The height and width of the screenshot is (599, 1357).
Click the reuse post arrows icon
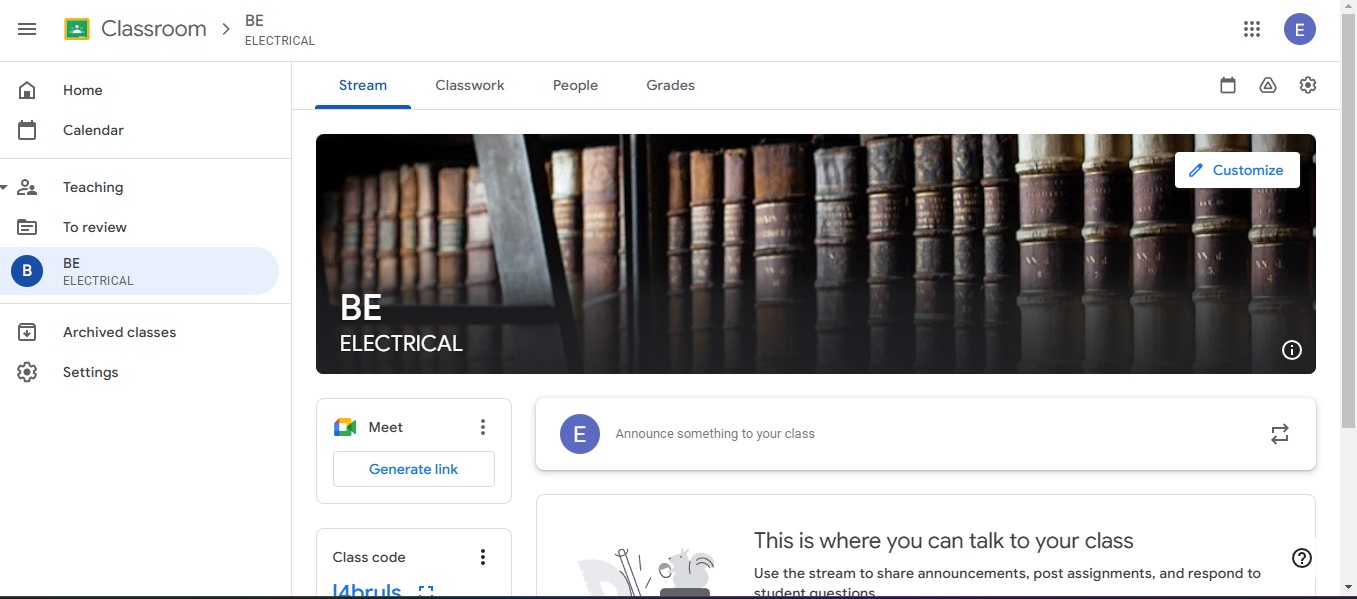[1280, 434]
